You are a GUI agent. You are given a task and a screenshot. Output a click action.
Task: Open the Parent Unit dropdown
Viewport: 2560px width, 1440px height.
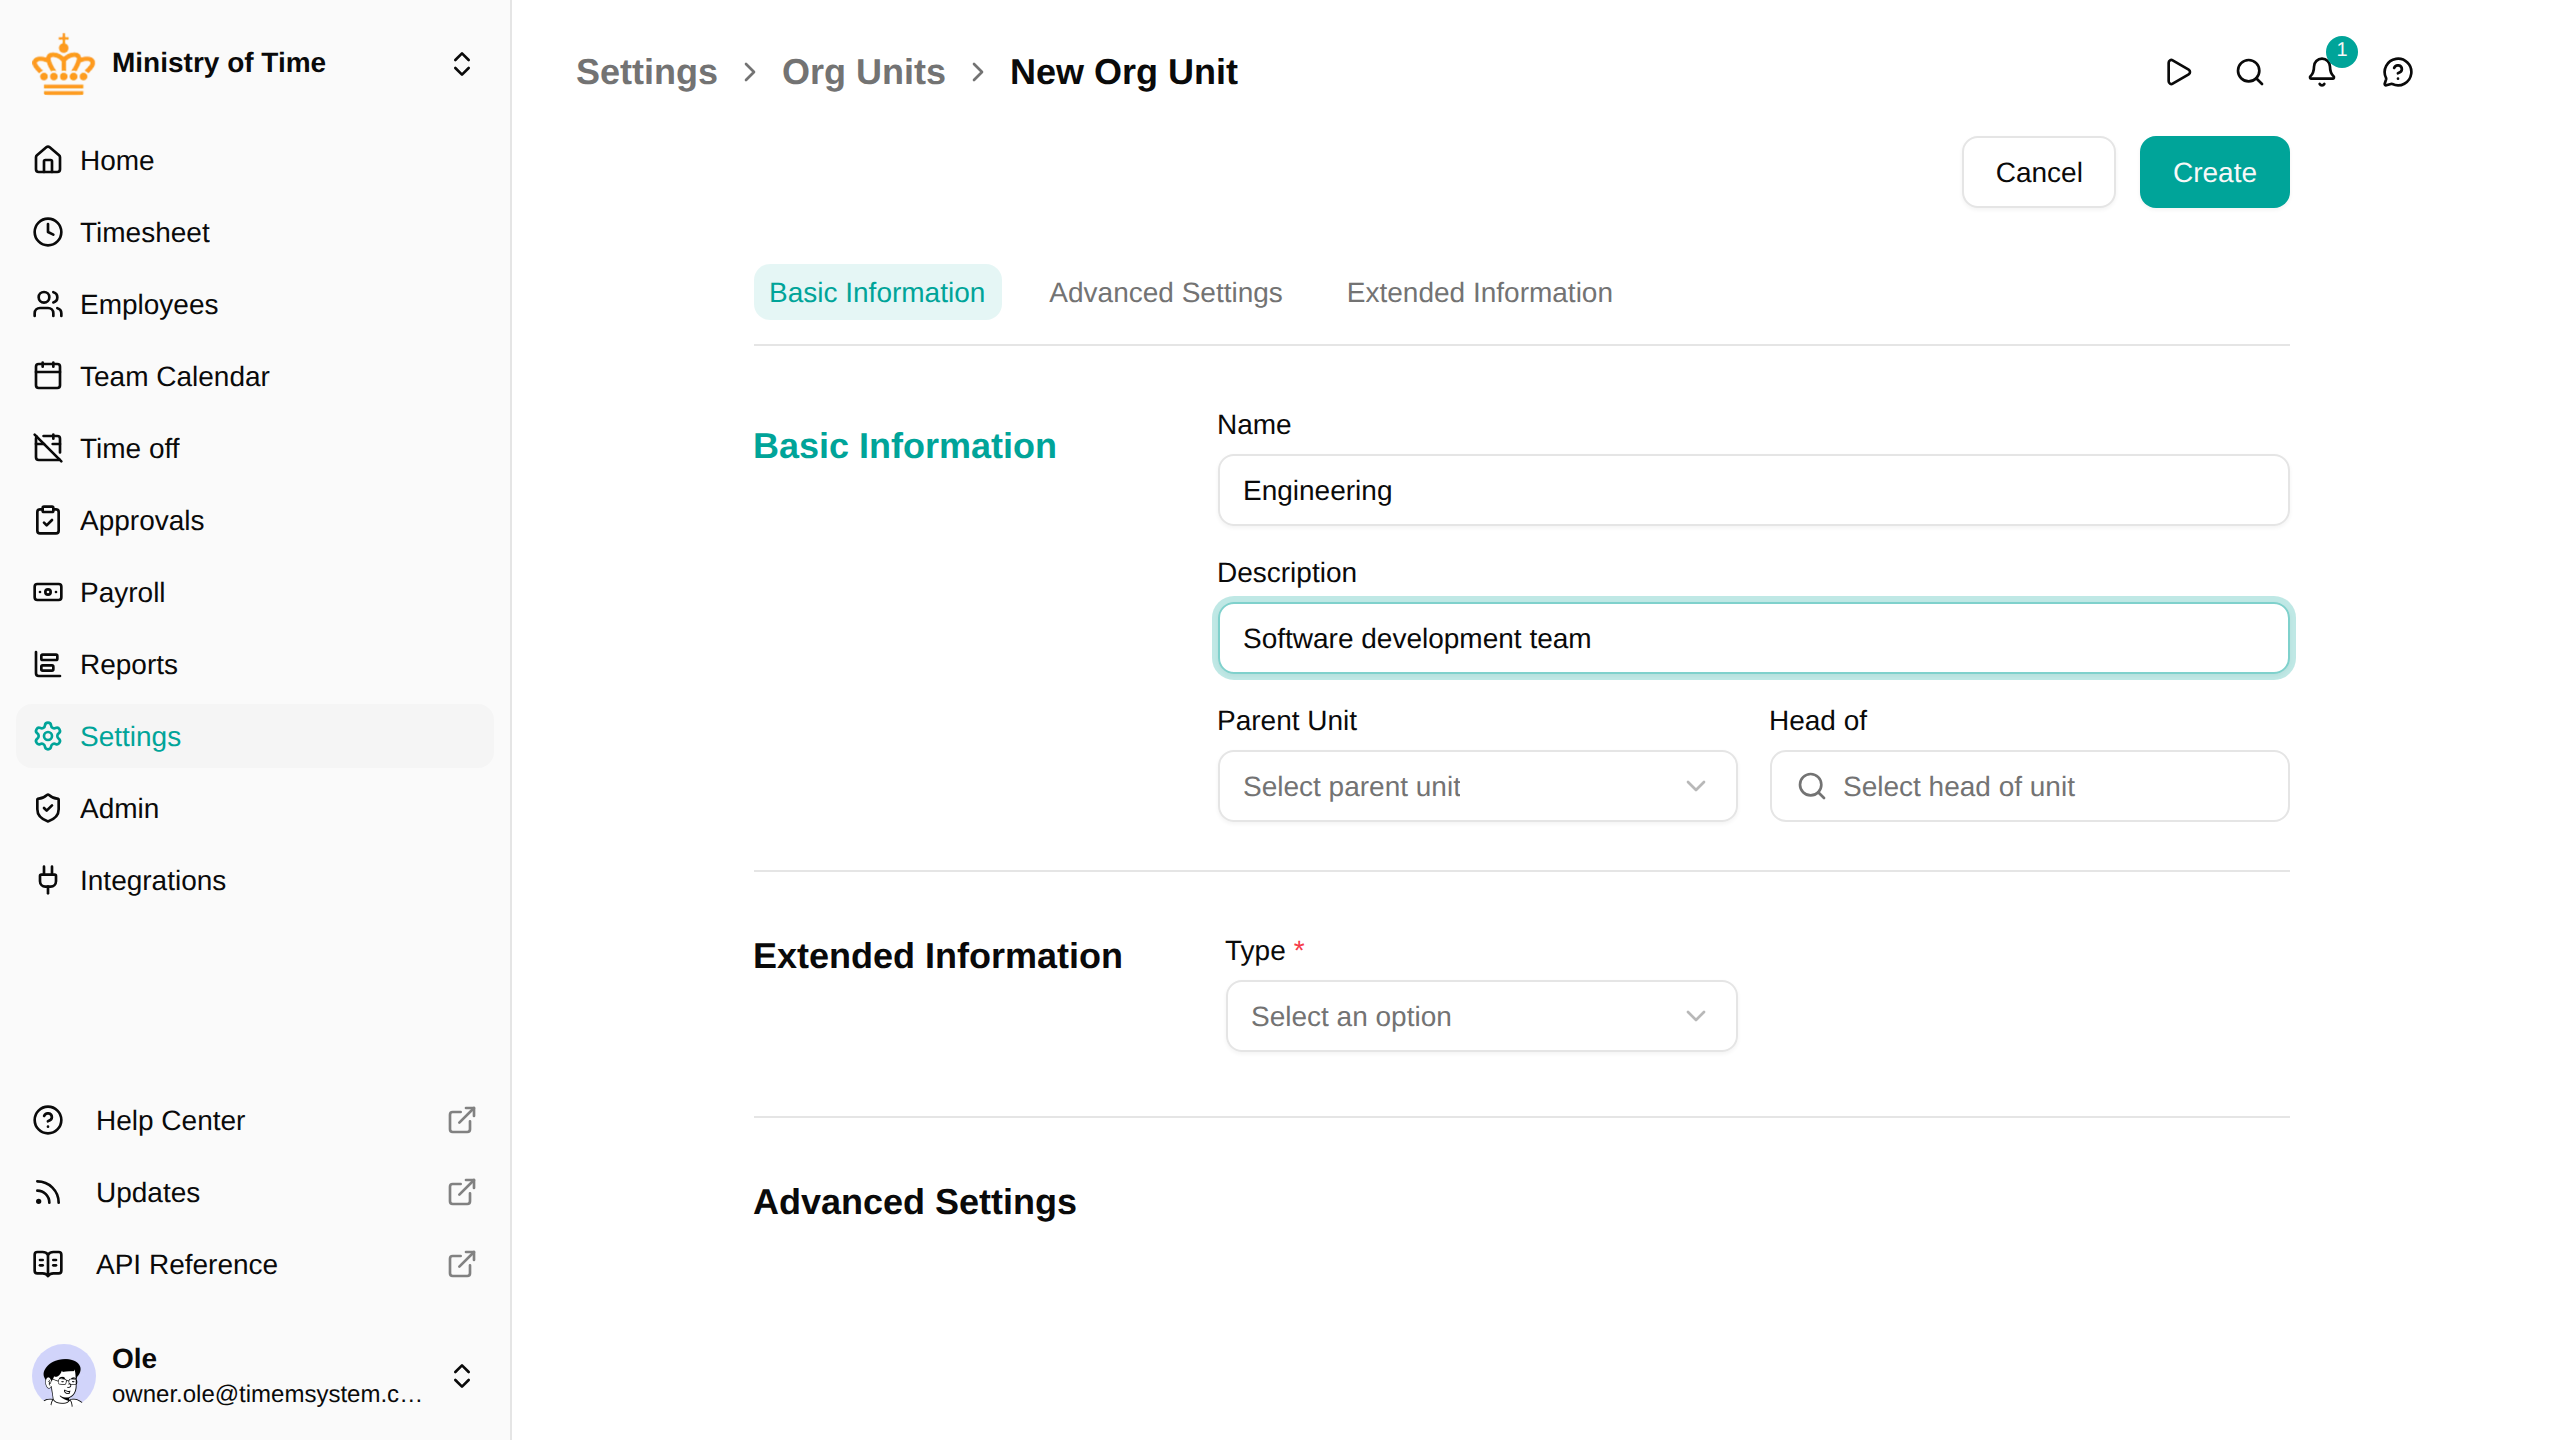[x=1477, y=786]
